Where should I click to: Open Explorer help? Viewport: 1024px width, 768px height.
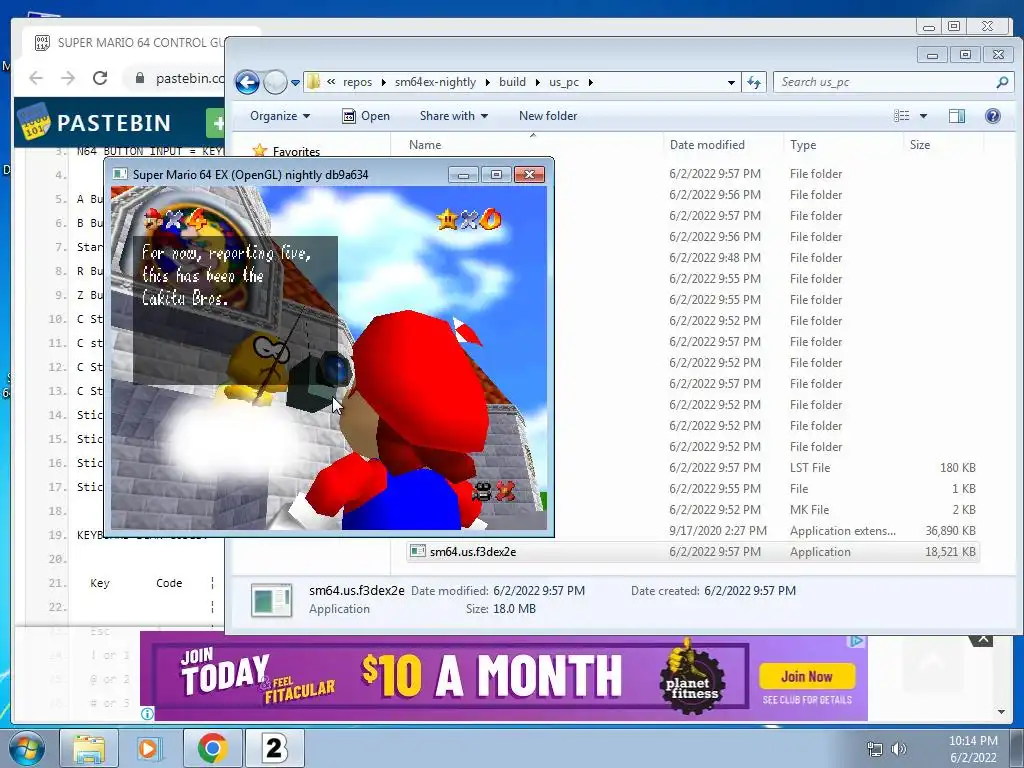pyautogui.click(x=993, y=116)
